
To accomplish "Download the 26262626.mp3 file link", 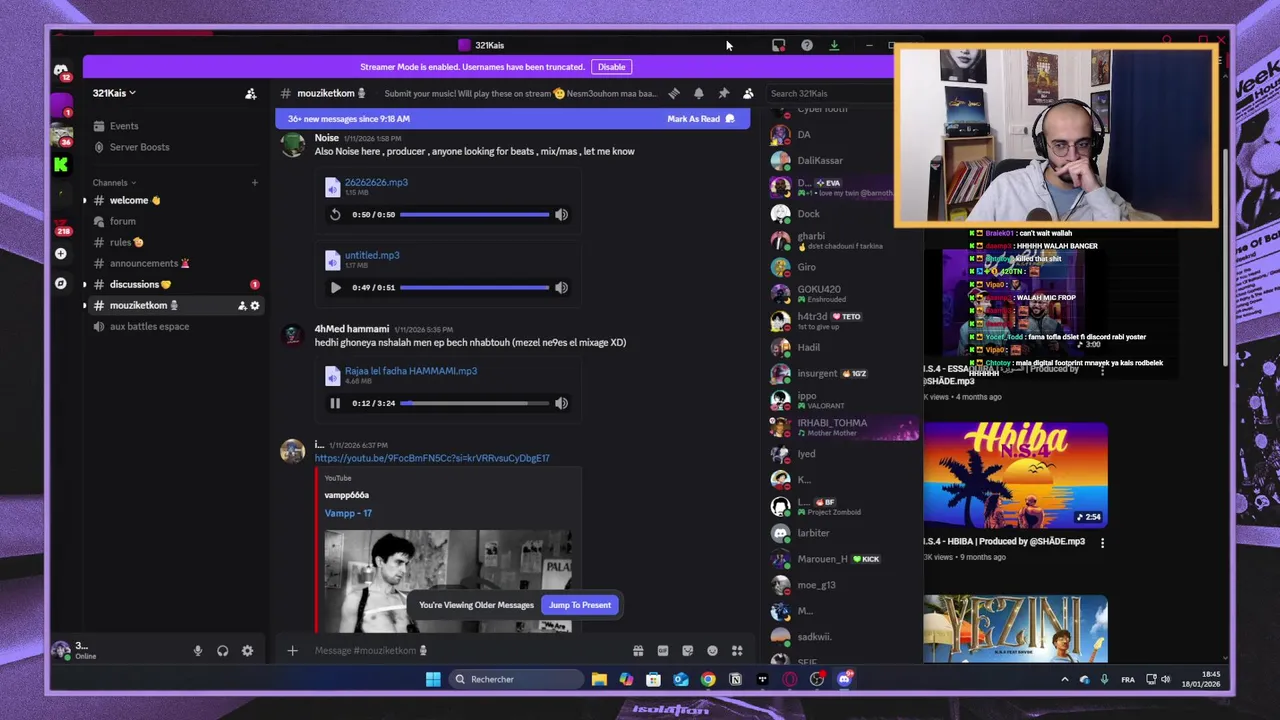I will click(x=376, y=183).
